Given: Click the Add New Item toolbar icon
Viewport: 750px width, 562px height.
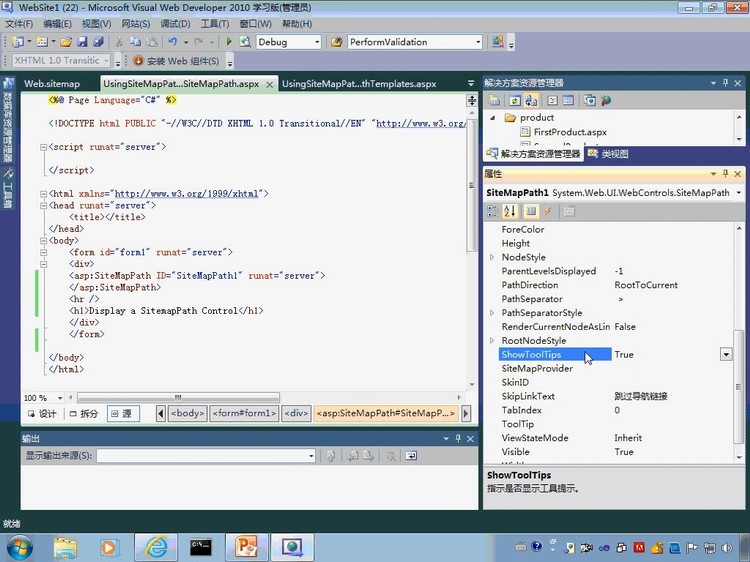Looking at the screenshot, I should [x=42, y=42].
